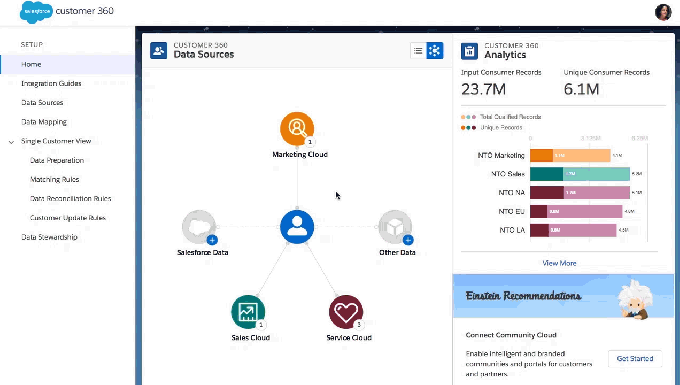680x385 pixels.
Task: Select the Service Cloud node icon
Action: point(346,312)
